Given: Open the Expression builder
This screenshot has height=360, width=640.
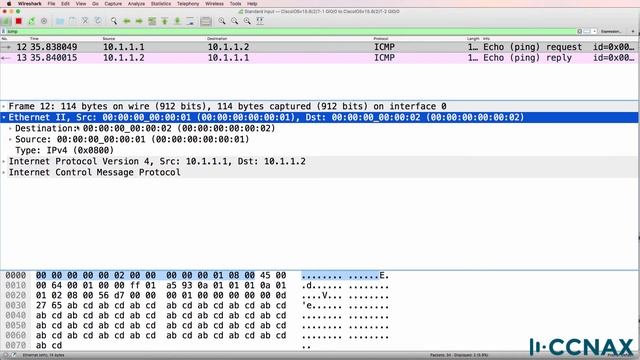Looking at the screenshot, I should click(611, 31).
